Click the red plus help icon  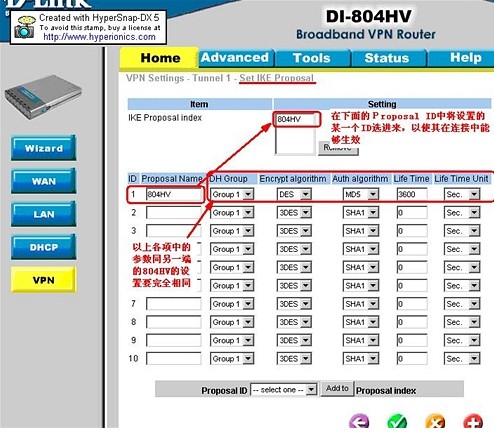(473, 421)
